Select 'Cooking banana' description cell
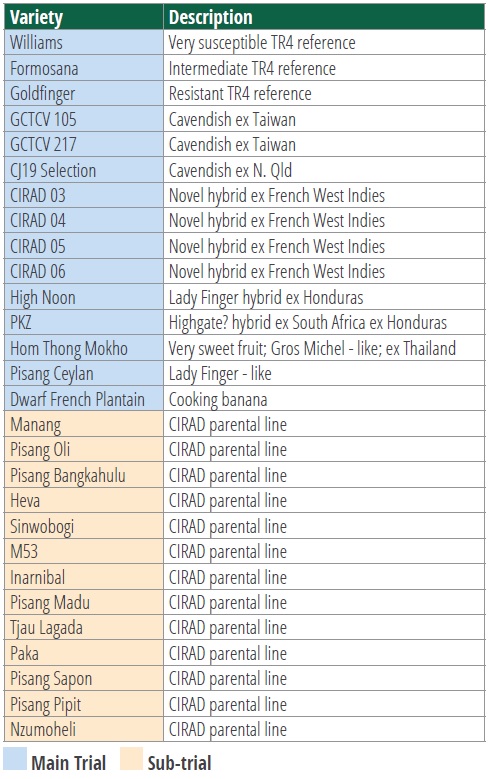The width and height of the screenshot is (490, 779). click(x=324, y=398)
